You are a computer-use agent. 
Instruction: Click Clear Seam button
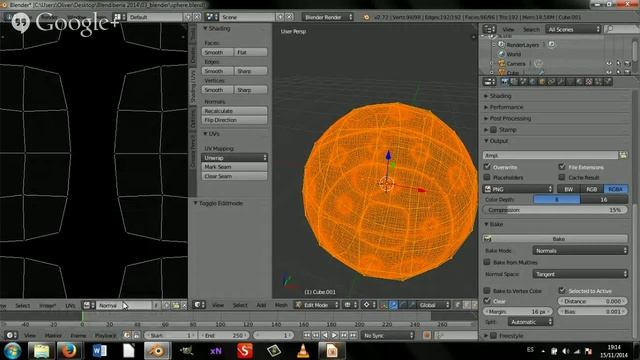tap(234, 176)
